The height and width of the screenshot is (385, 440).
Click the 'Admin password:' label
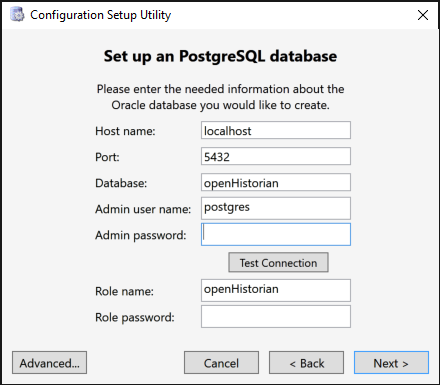coord(141,235)
